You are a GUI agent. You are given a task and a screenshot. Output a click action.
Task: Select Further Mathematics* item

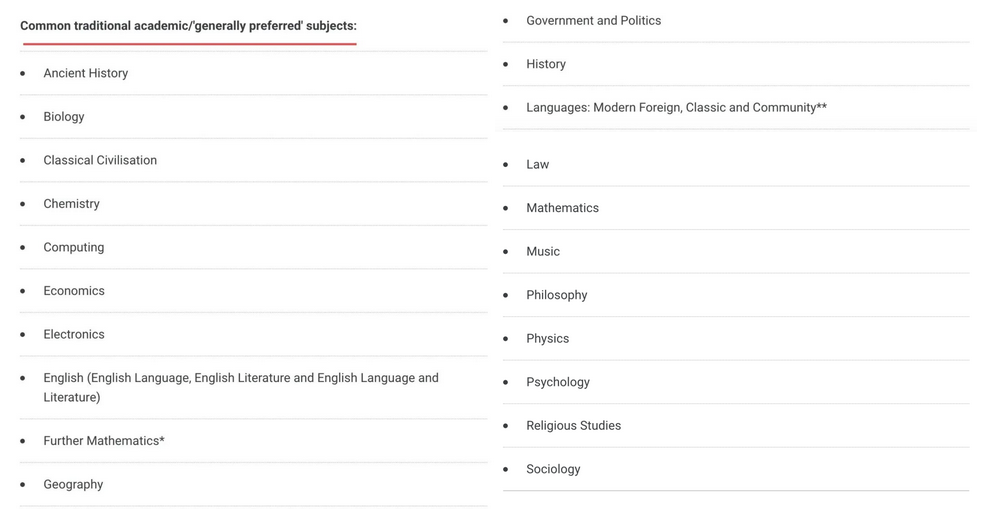click(104, 441)
